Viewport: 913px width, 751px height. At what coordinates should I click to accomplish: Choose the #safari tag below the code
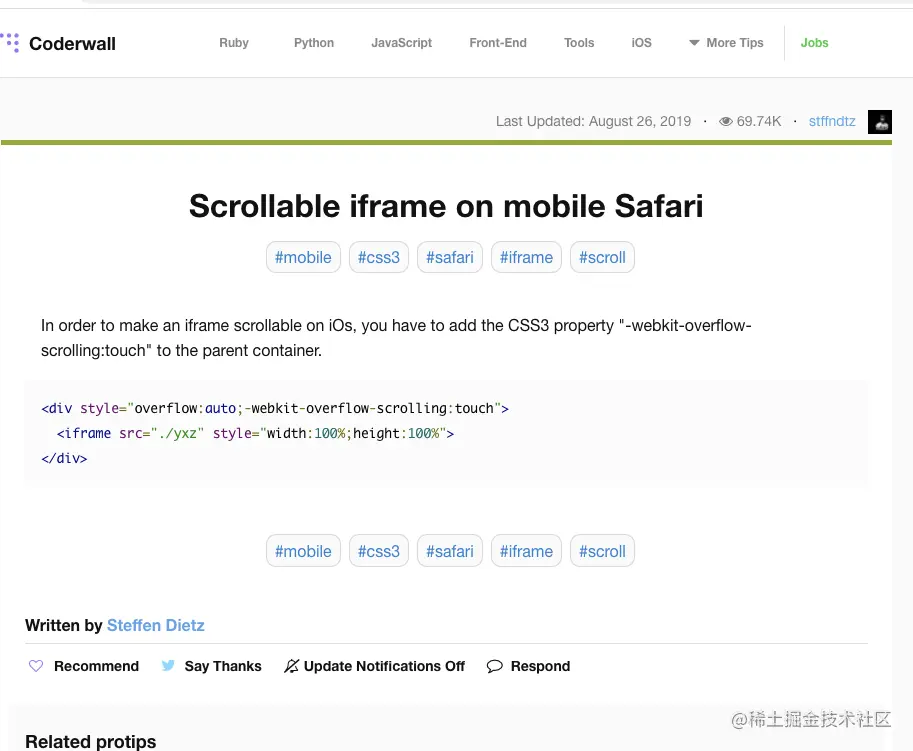coord(450,551)
